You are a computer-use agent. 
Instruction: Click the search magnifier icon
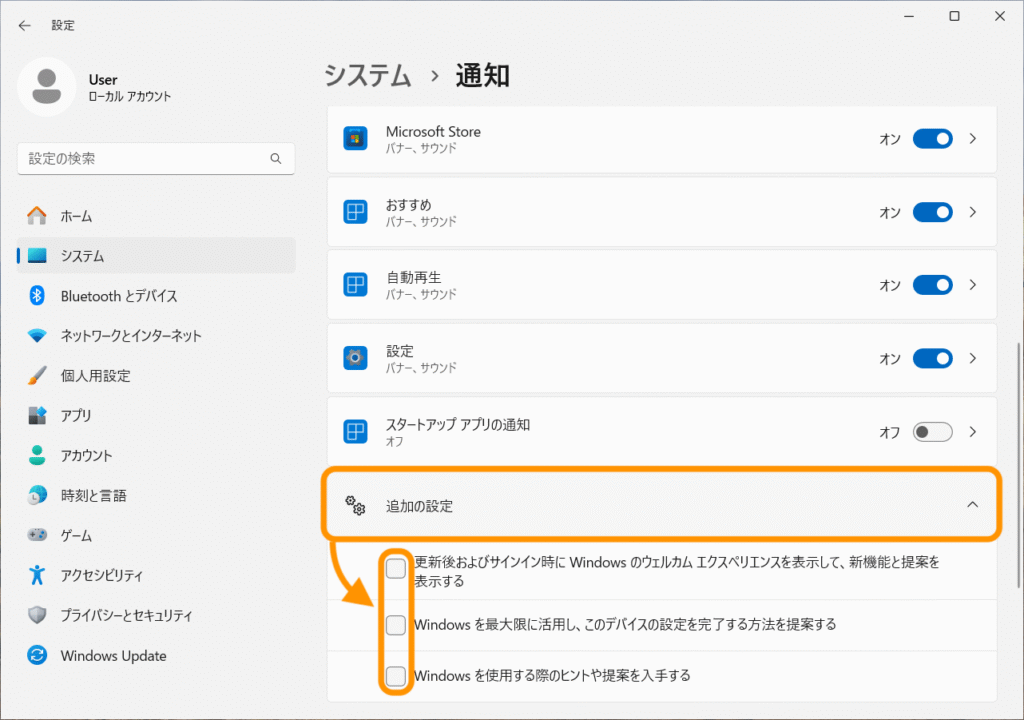point(276,159)
